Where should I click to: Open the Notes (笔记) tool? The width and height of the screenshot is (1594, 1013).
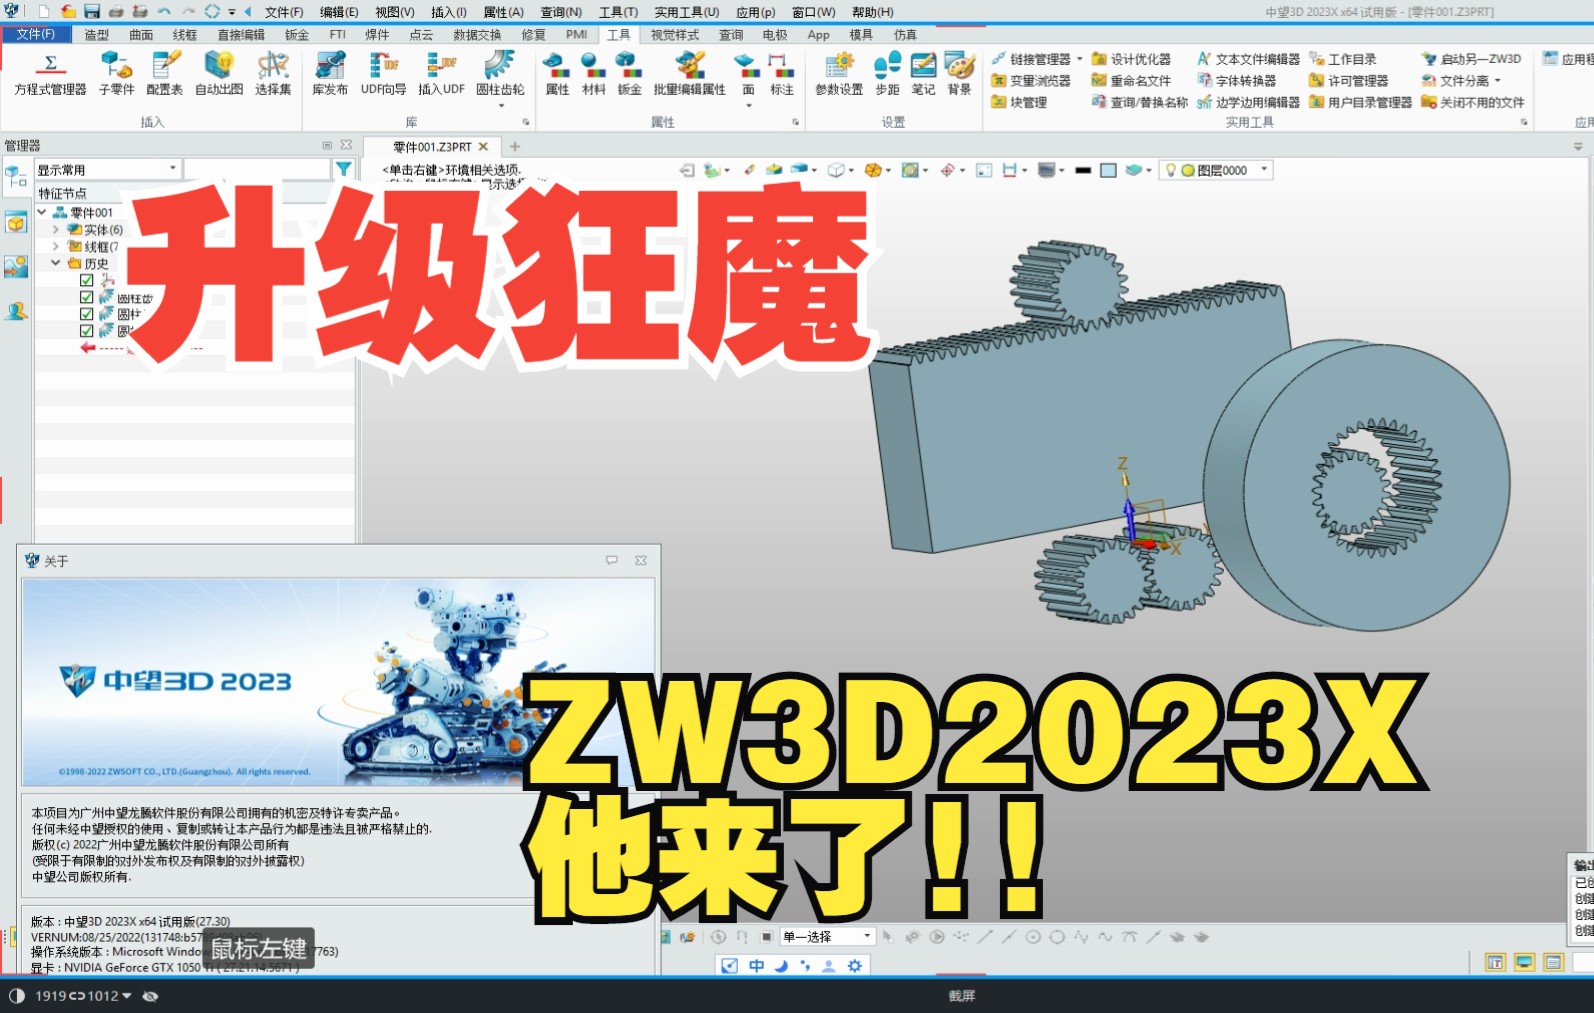point(923,74)
